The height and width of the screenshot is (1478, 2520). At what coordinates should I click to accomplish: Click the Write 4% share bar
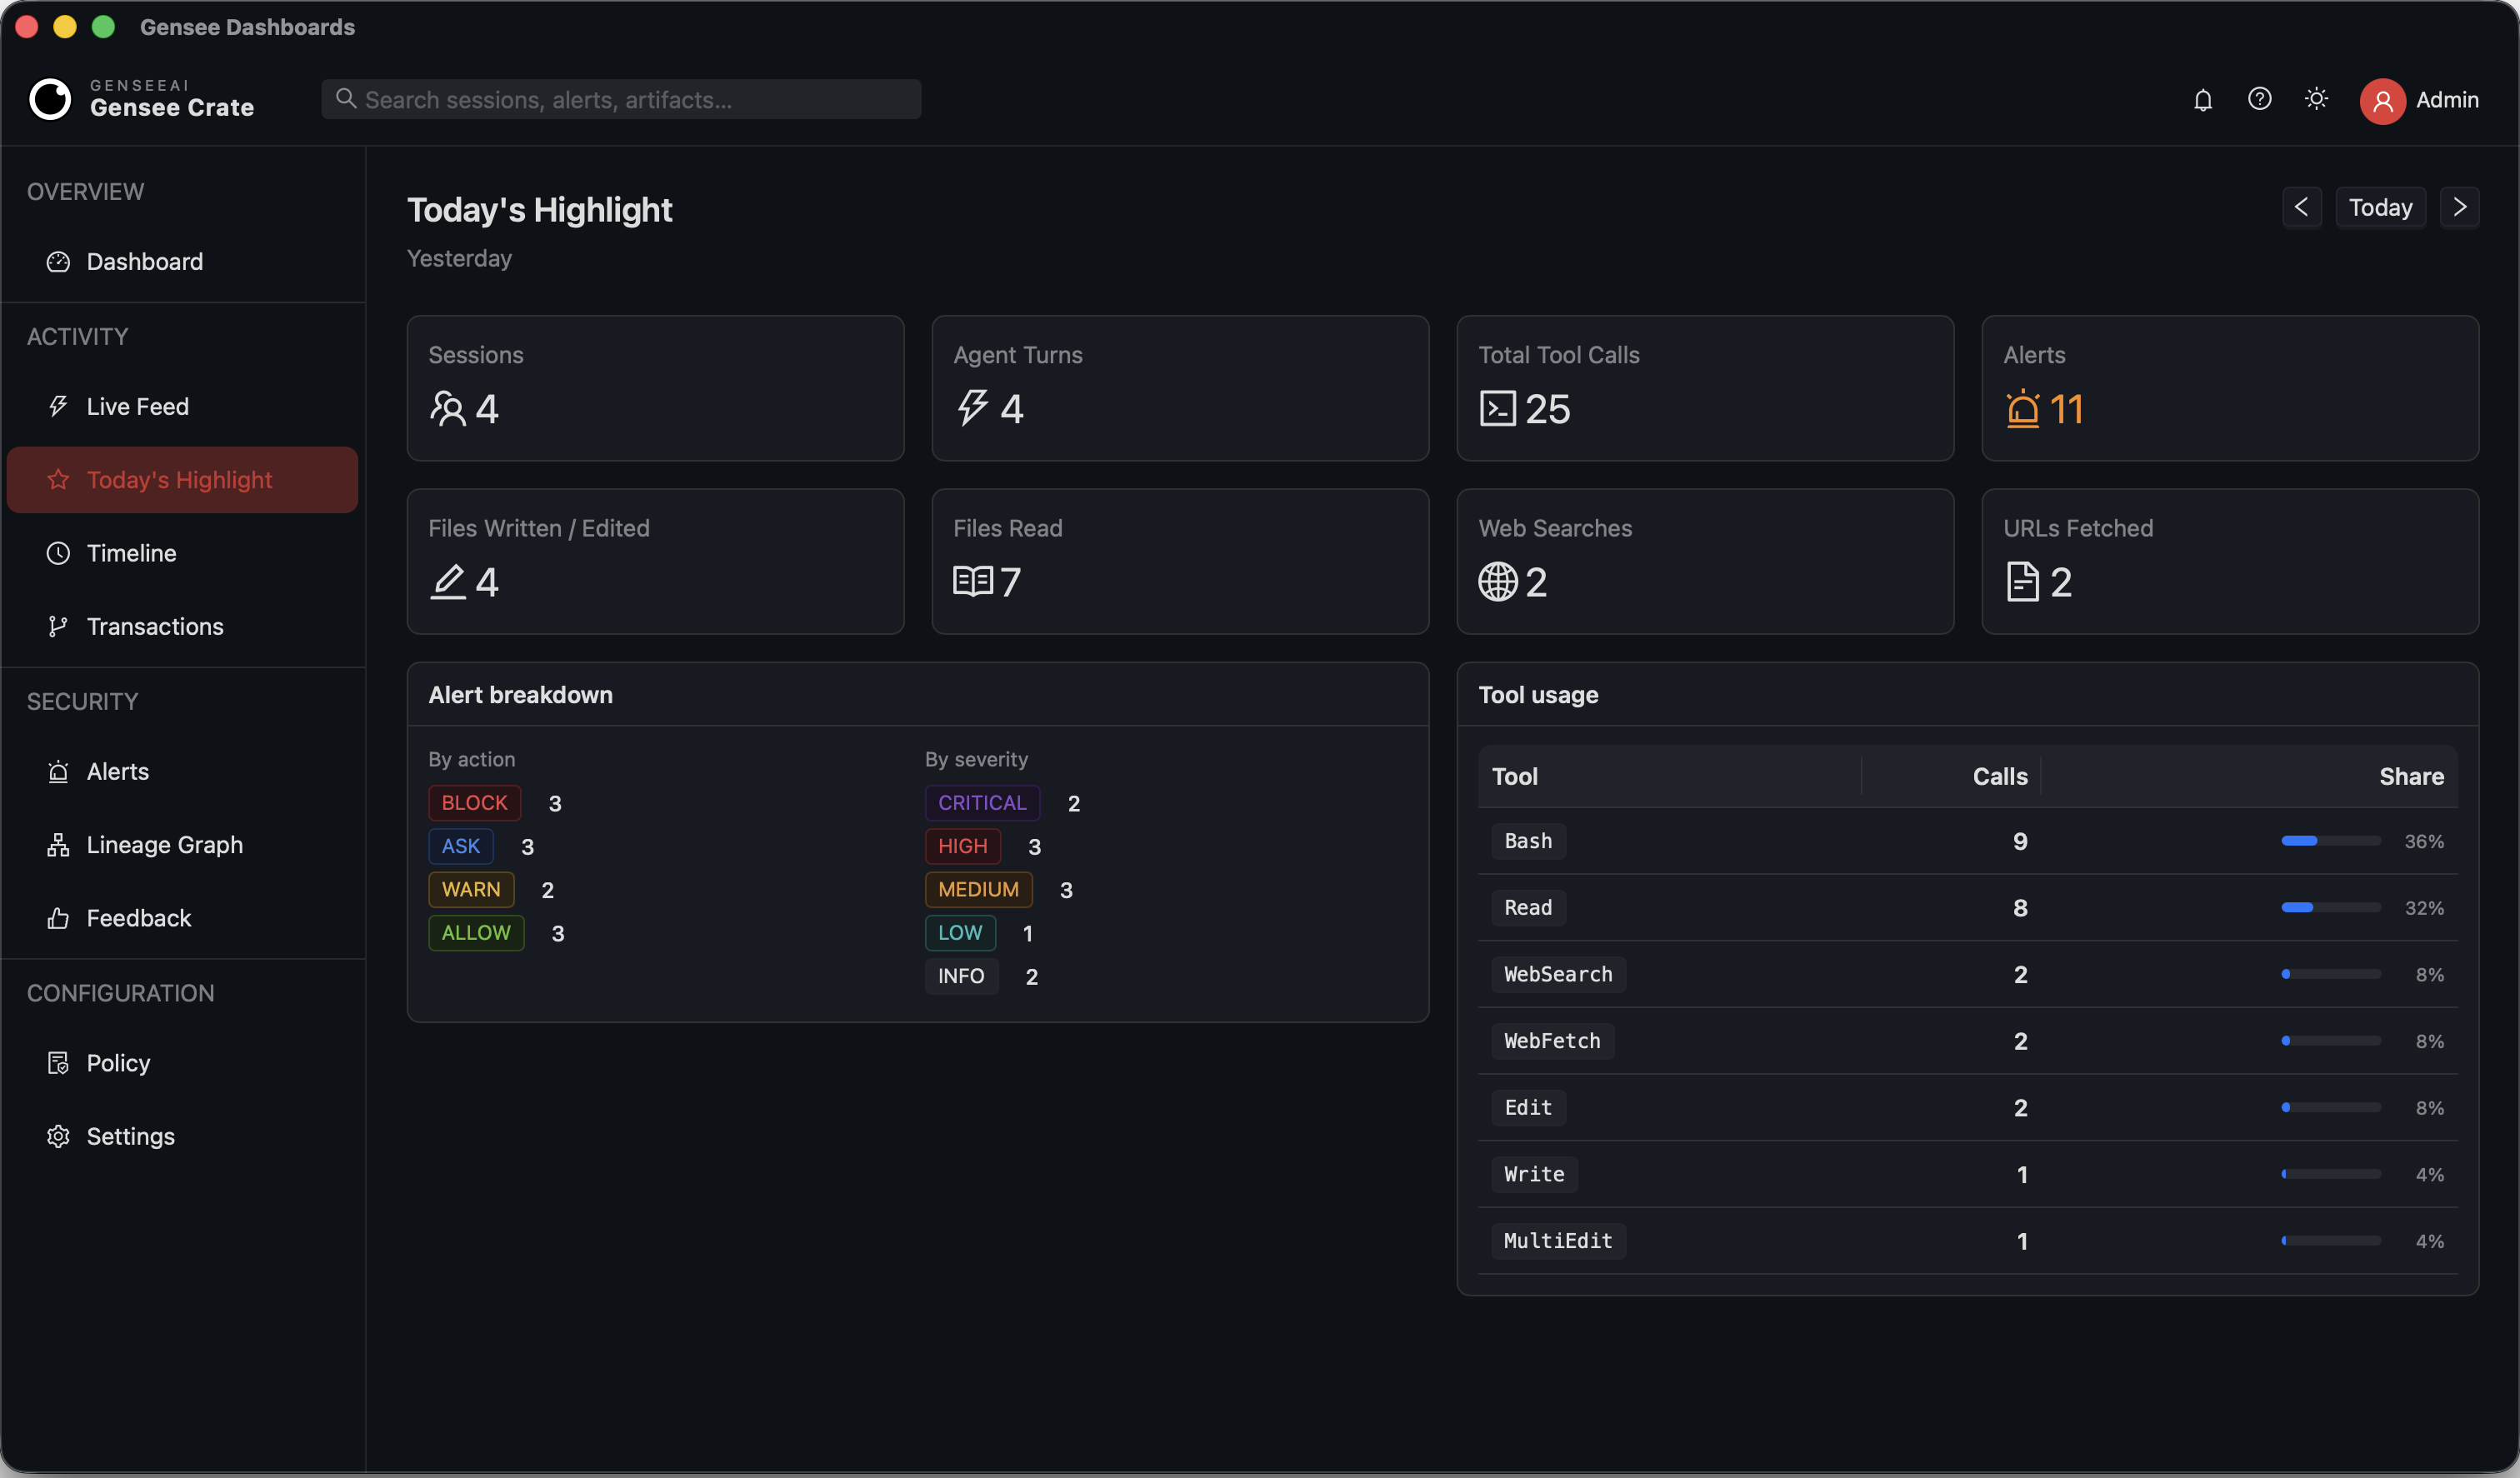coord(2330,1174)
